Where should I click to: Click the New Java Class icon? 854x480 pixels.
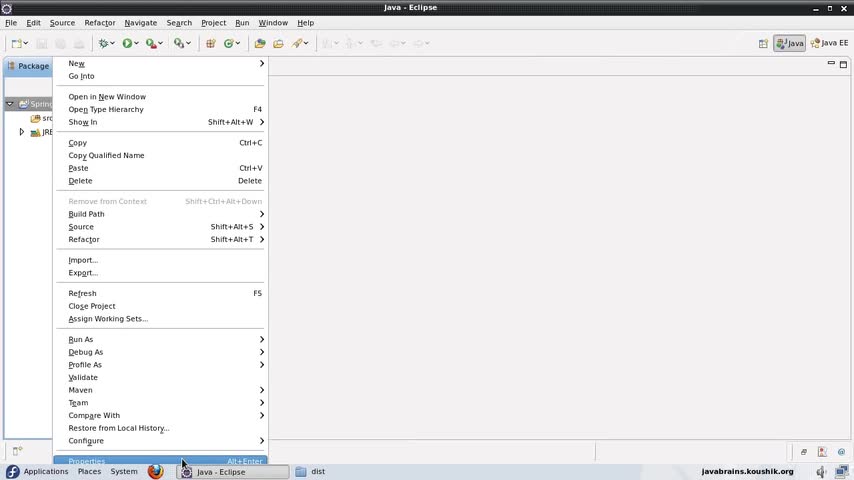[229, 43]
